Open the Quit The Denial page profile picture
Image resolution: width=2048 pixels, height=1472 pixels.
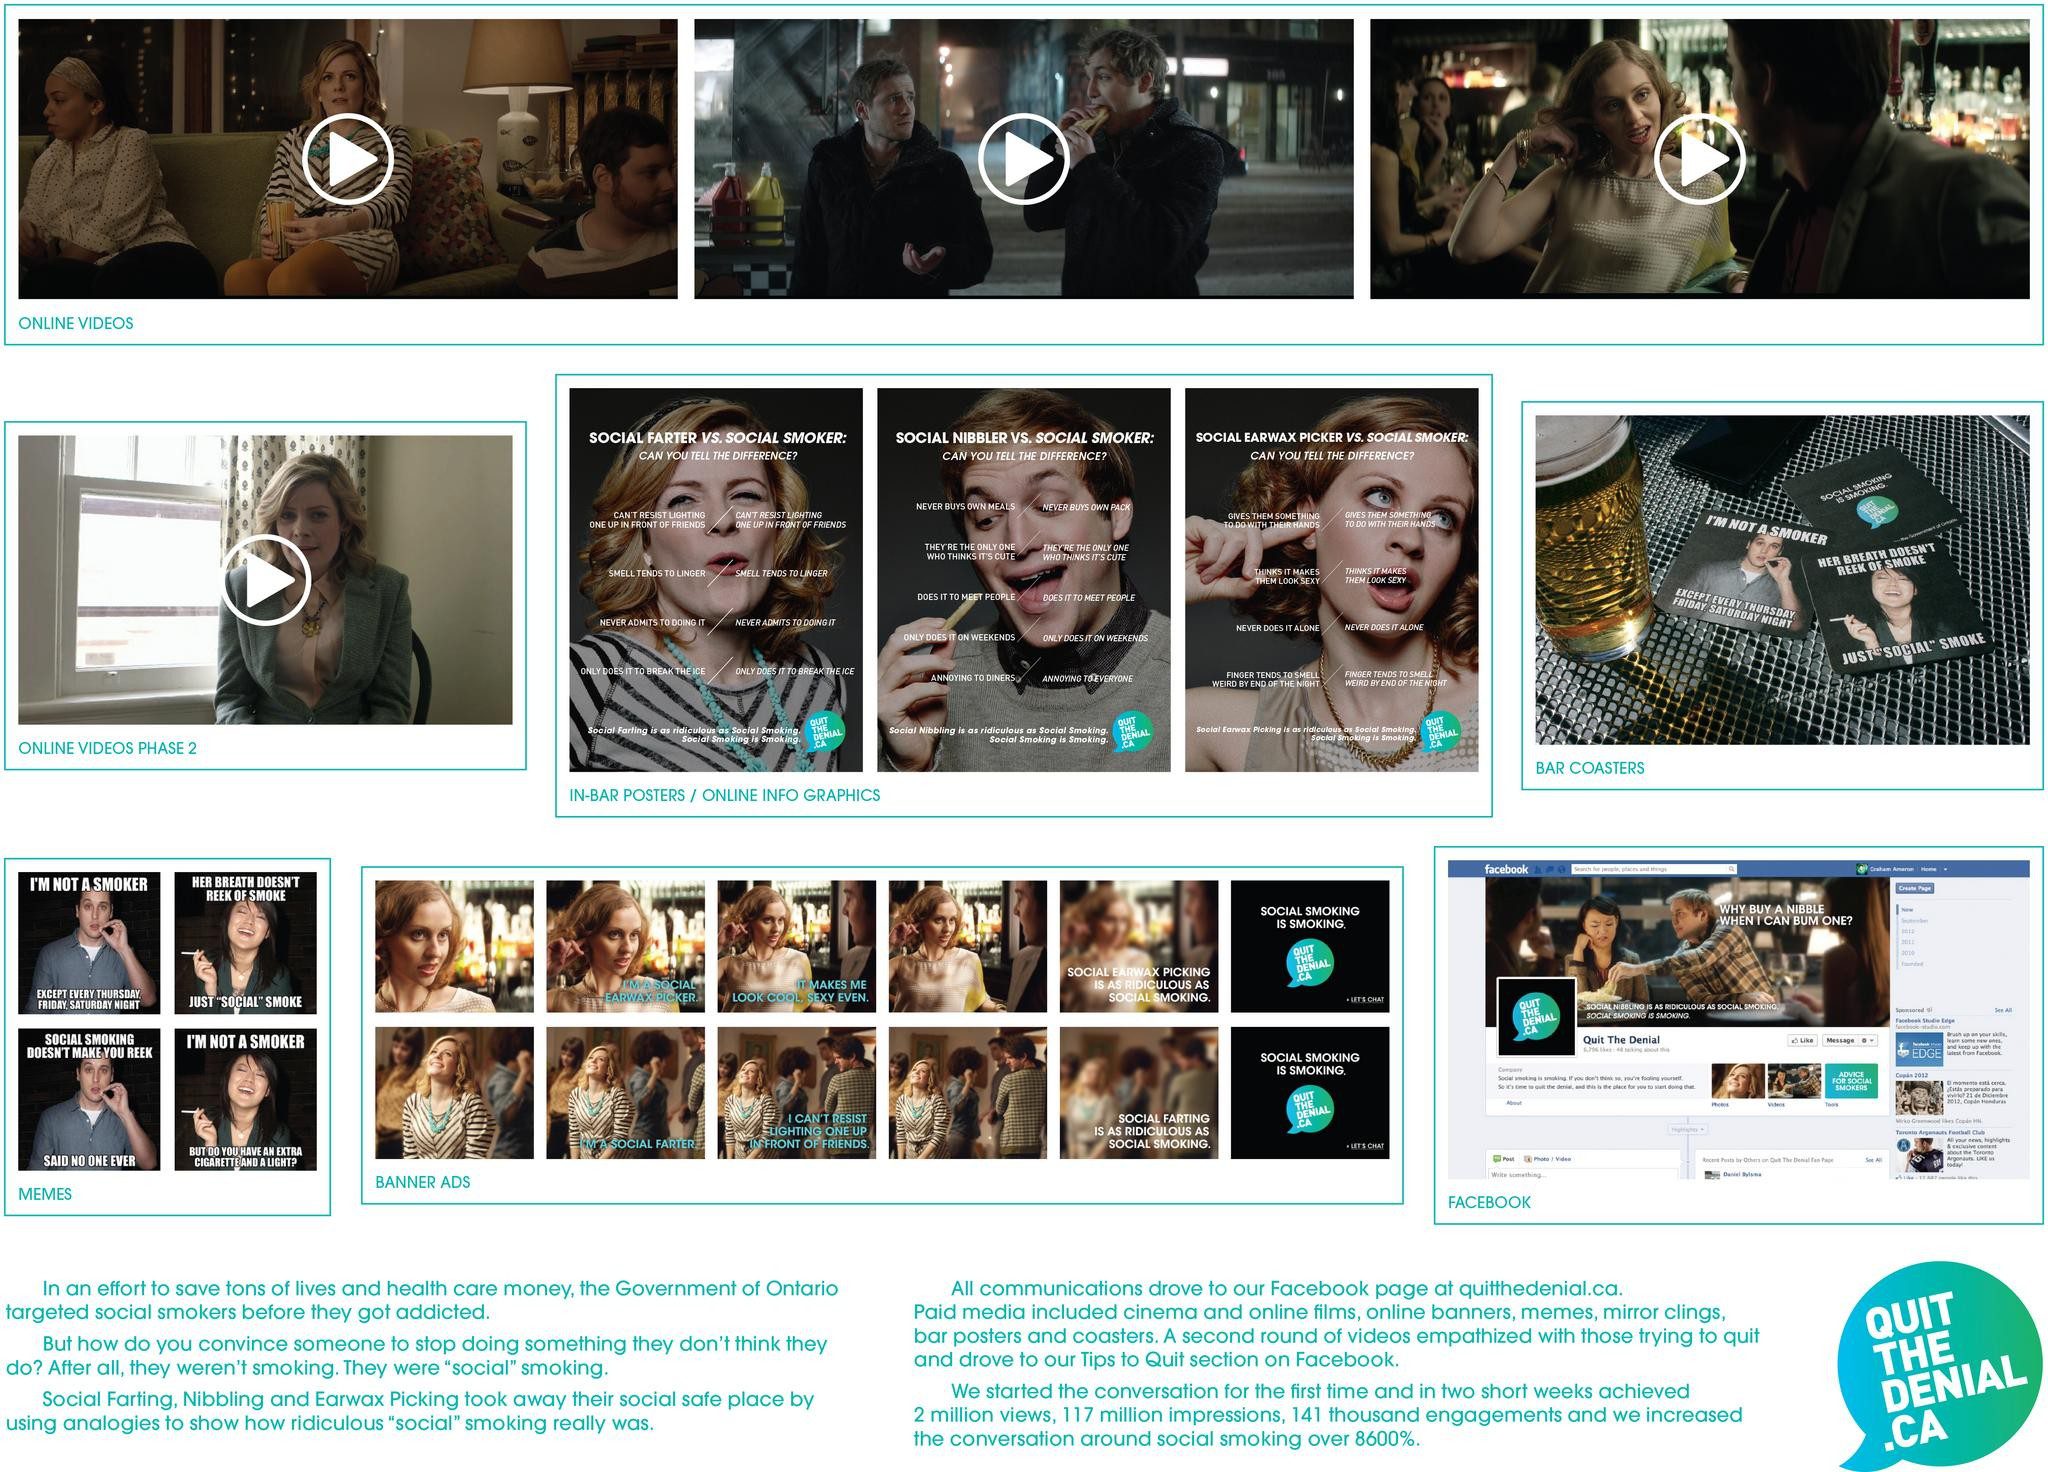1537,1017
